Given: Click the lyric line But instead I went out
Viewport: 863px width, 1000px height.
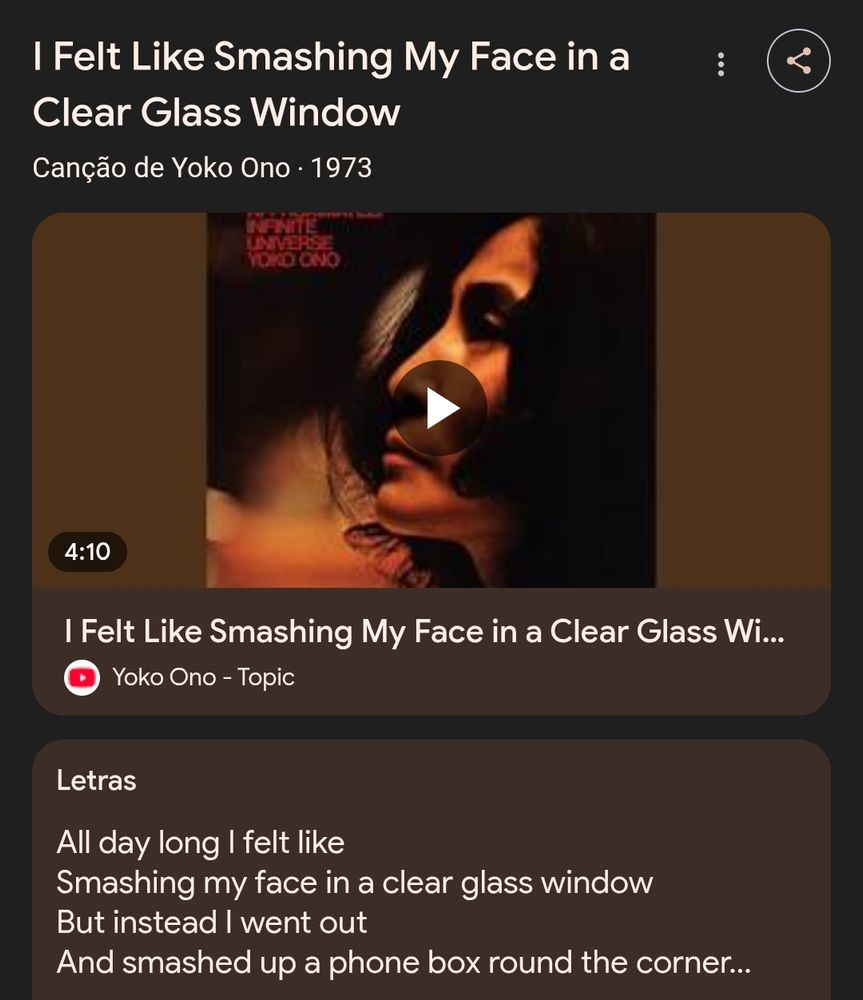Looking at the screenshot, I should click(212, 923).
